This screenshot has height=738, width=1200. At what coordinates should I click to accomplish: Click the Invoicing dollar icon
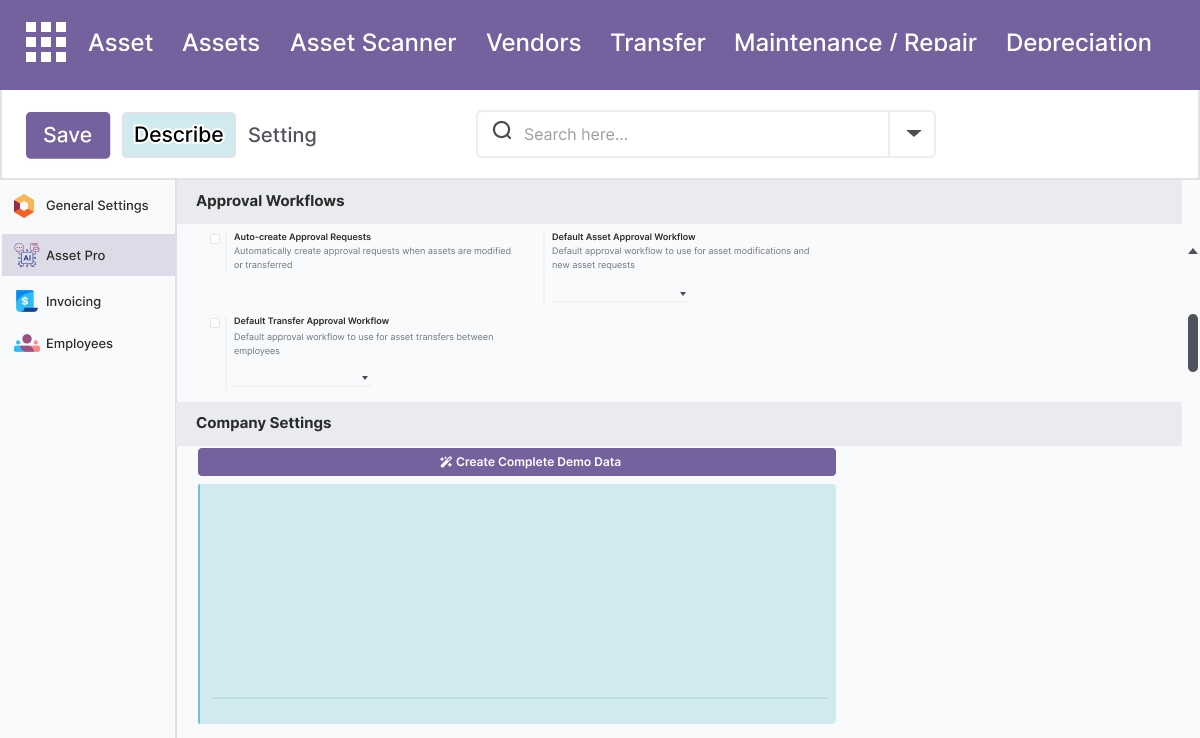pos(26,301)
